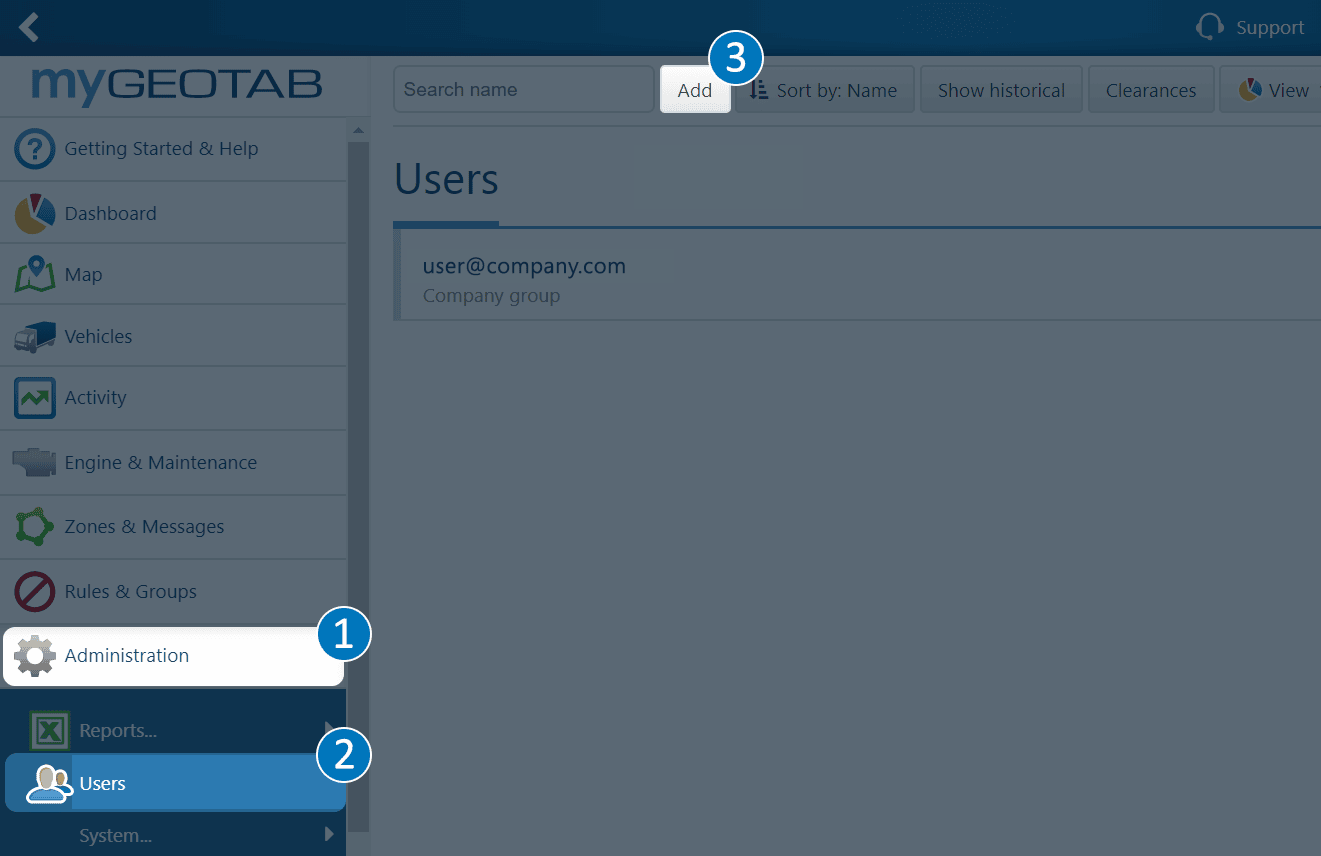
Task: Click the Dashboard pie chart icon
Action: point(34,214)
